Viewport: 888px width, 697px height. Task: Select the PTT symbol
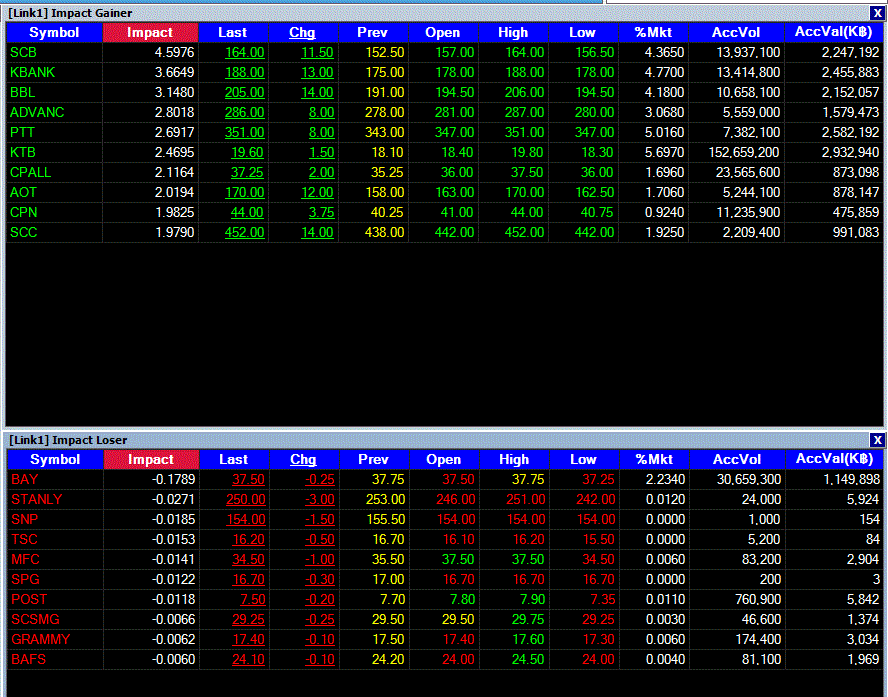point(22,132)
